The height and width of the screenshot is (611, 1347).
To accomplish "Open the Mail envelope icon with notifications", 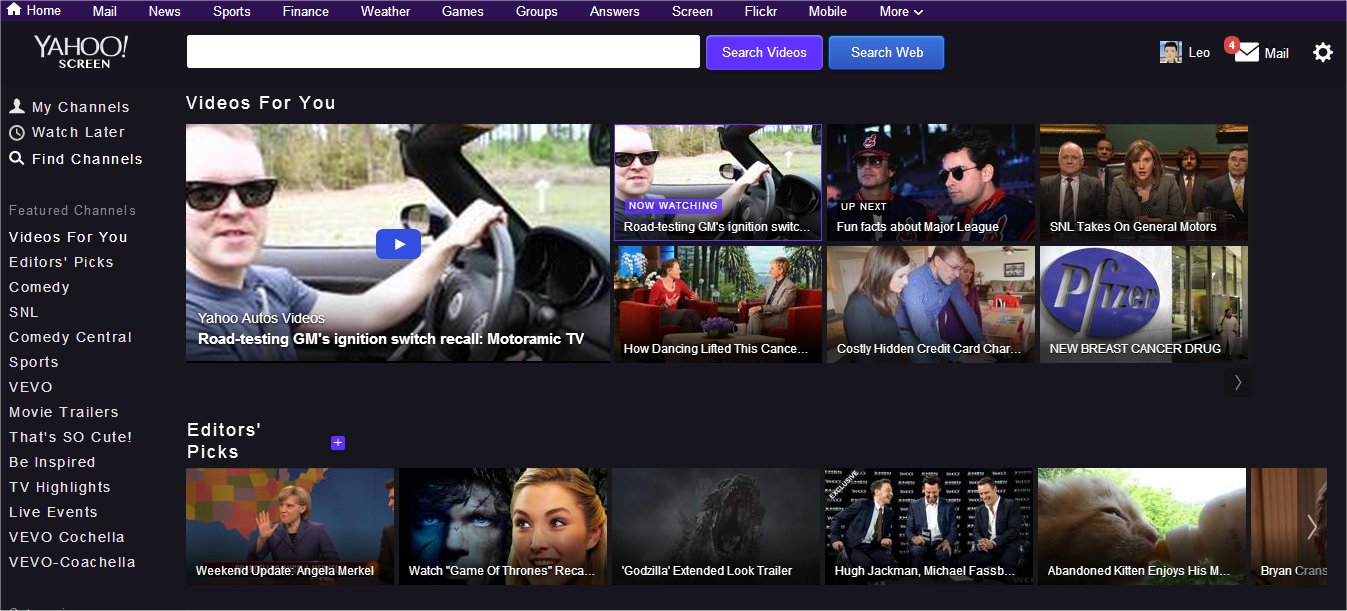I will pos(1246,53).
